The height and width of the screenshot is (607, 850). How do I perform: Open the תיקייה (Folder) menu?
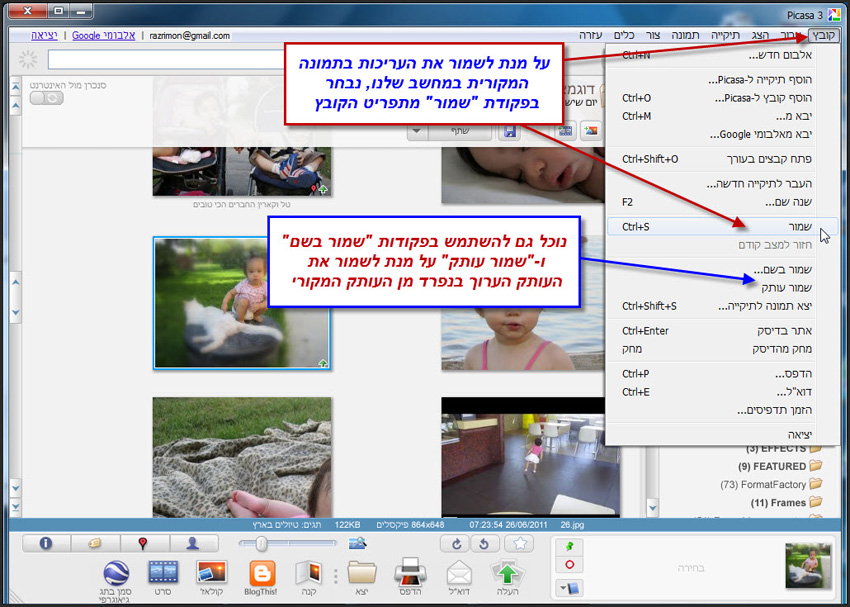pos(726,35)
